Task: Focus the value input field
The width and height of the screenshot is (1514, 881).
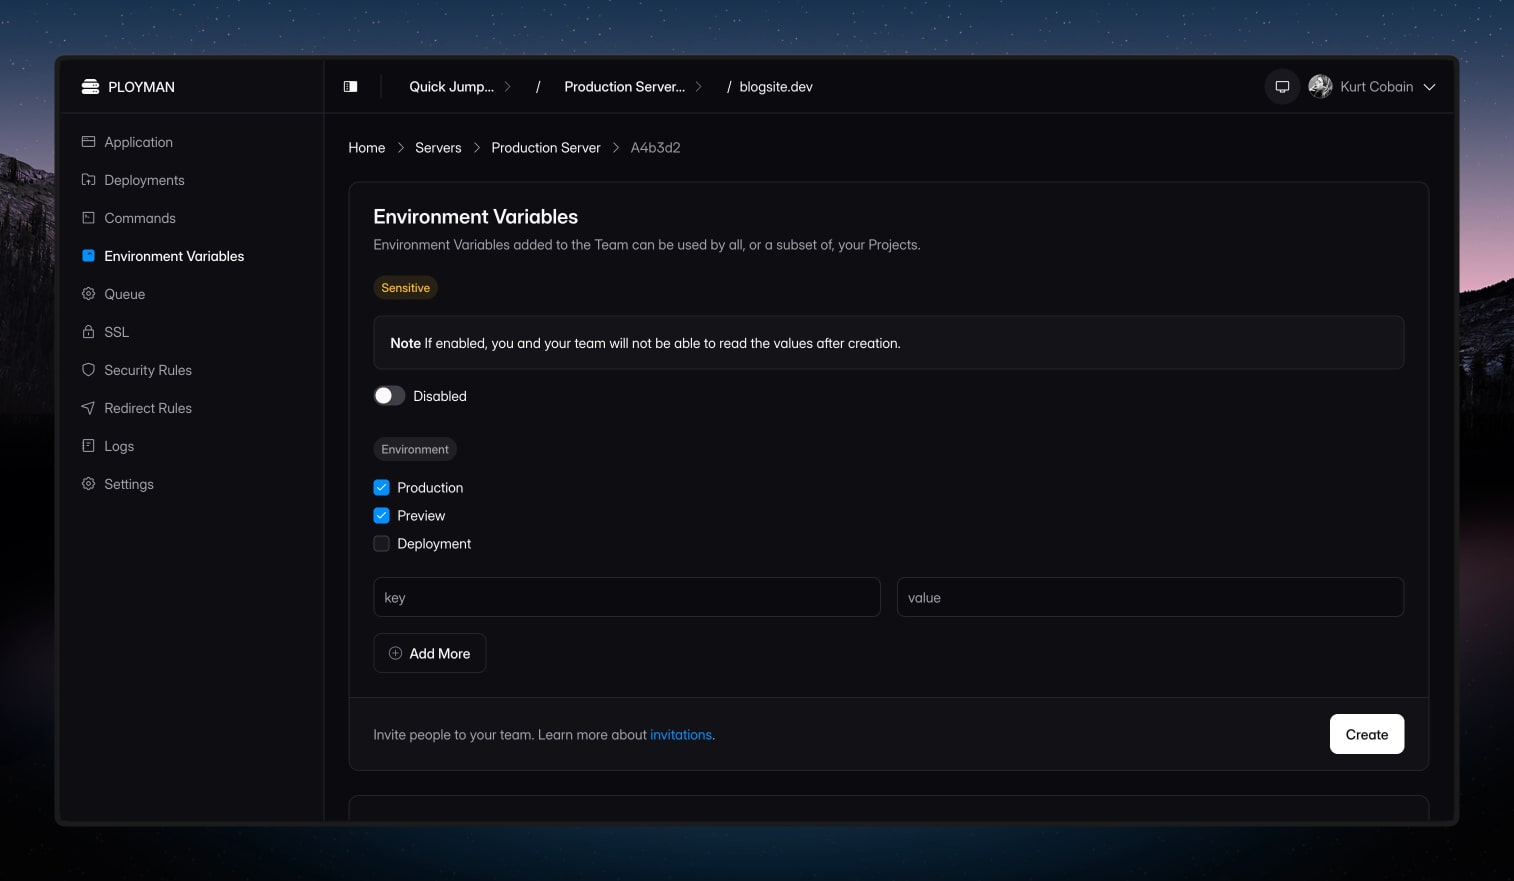Action: click(1150, 597)
